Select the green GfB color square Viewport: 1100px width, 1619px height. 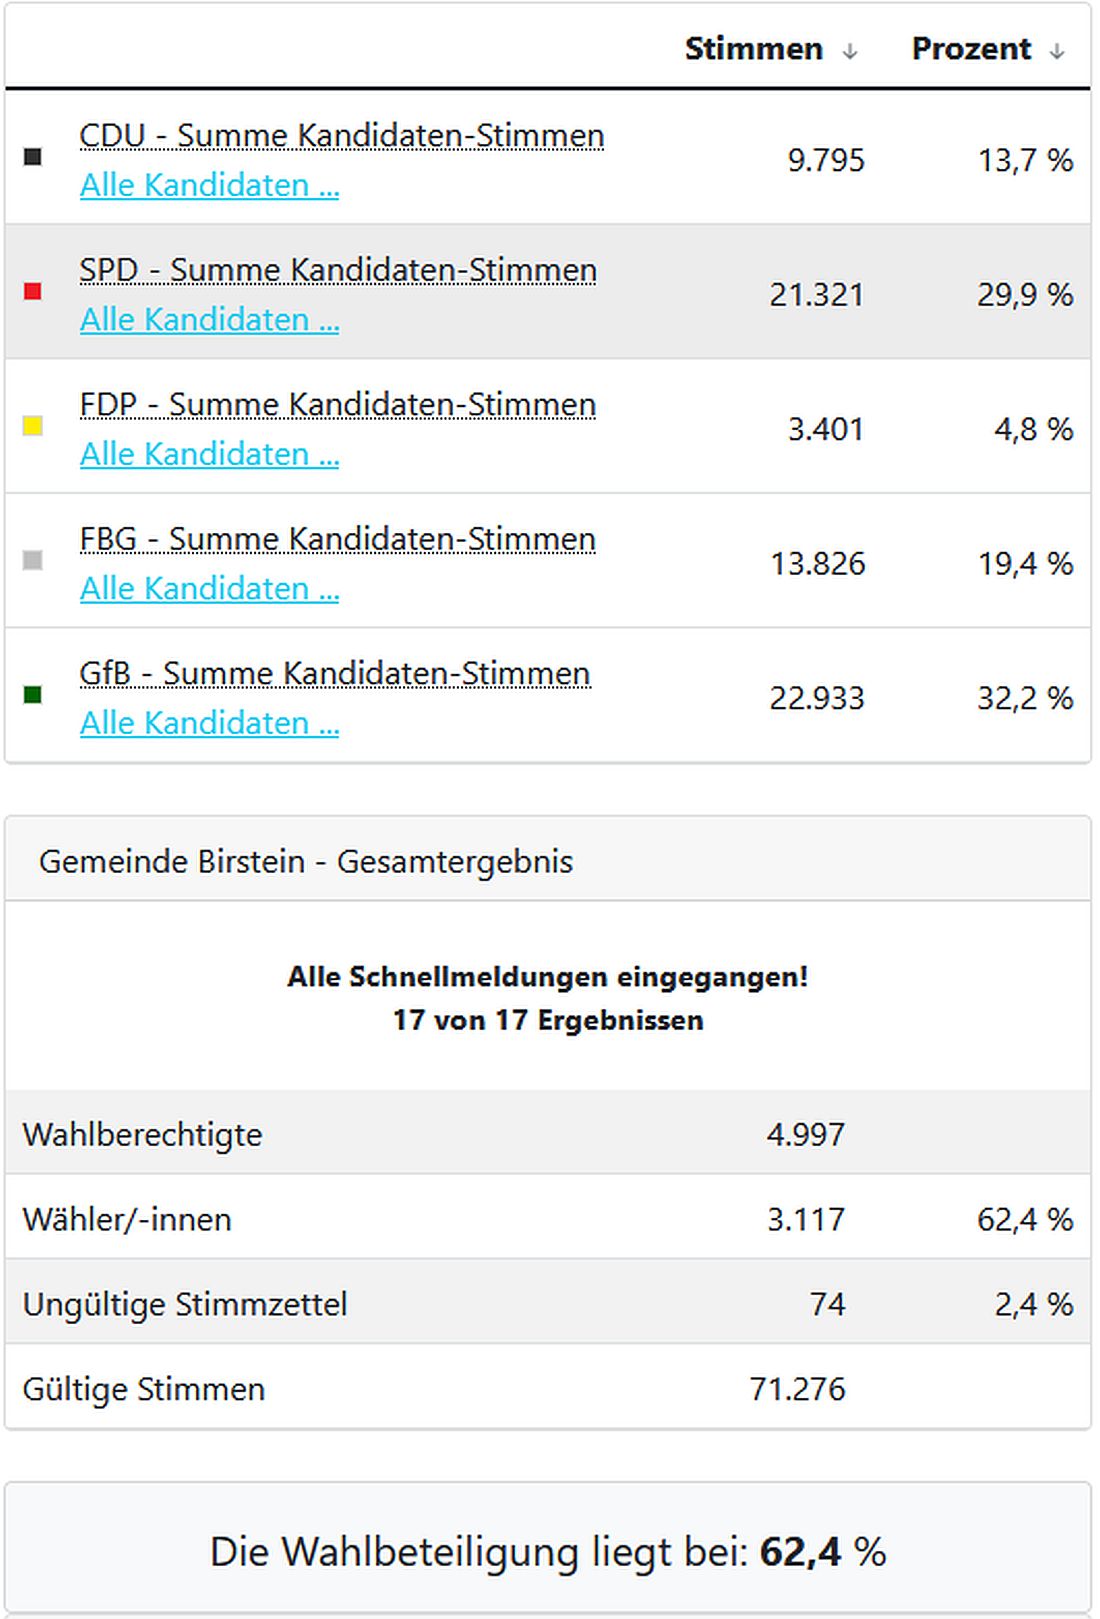pos(33,695)
